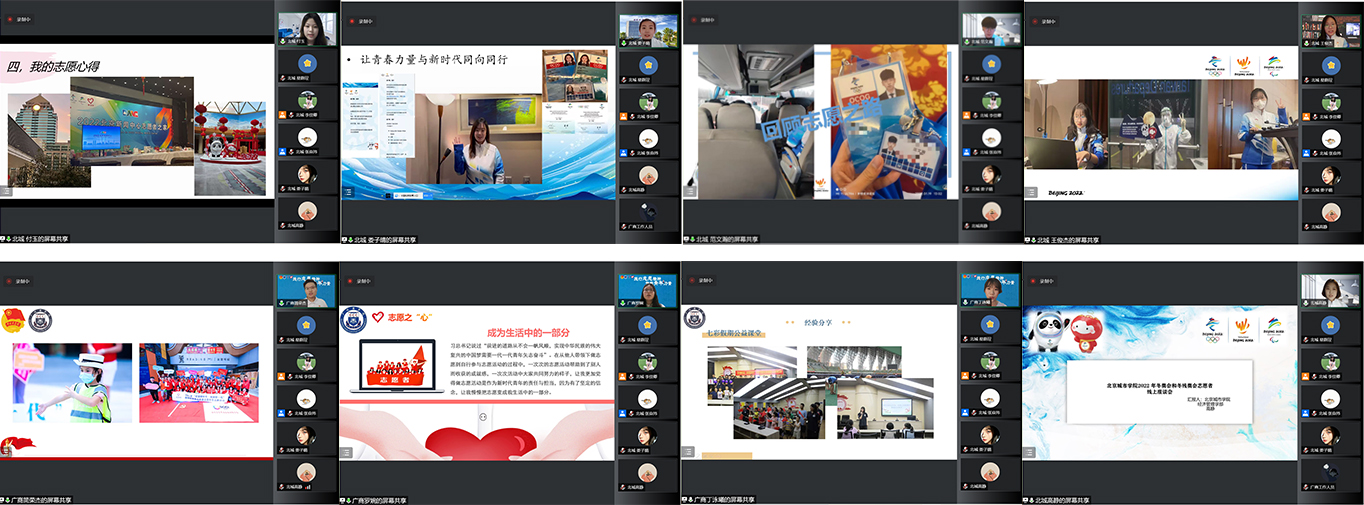
Task: Select 娄子晴's speaker video tile at top
Action: pos(648,31)
